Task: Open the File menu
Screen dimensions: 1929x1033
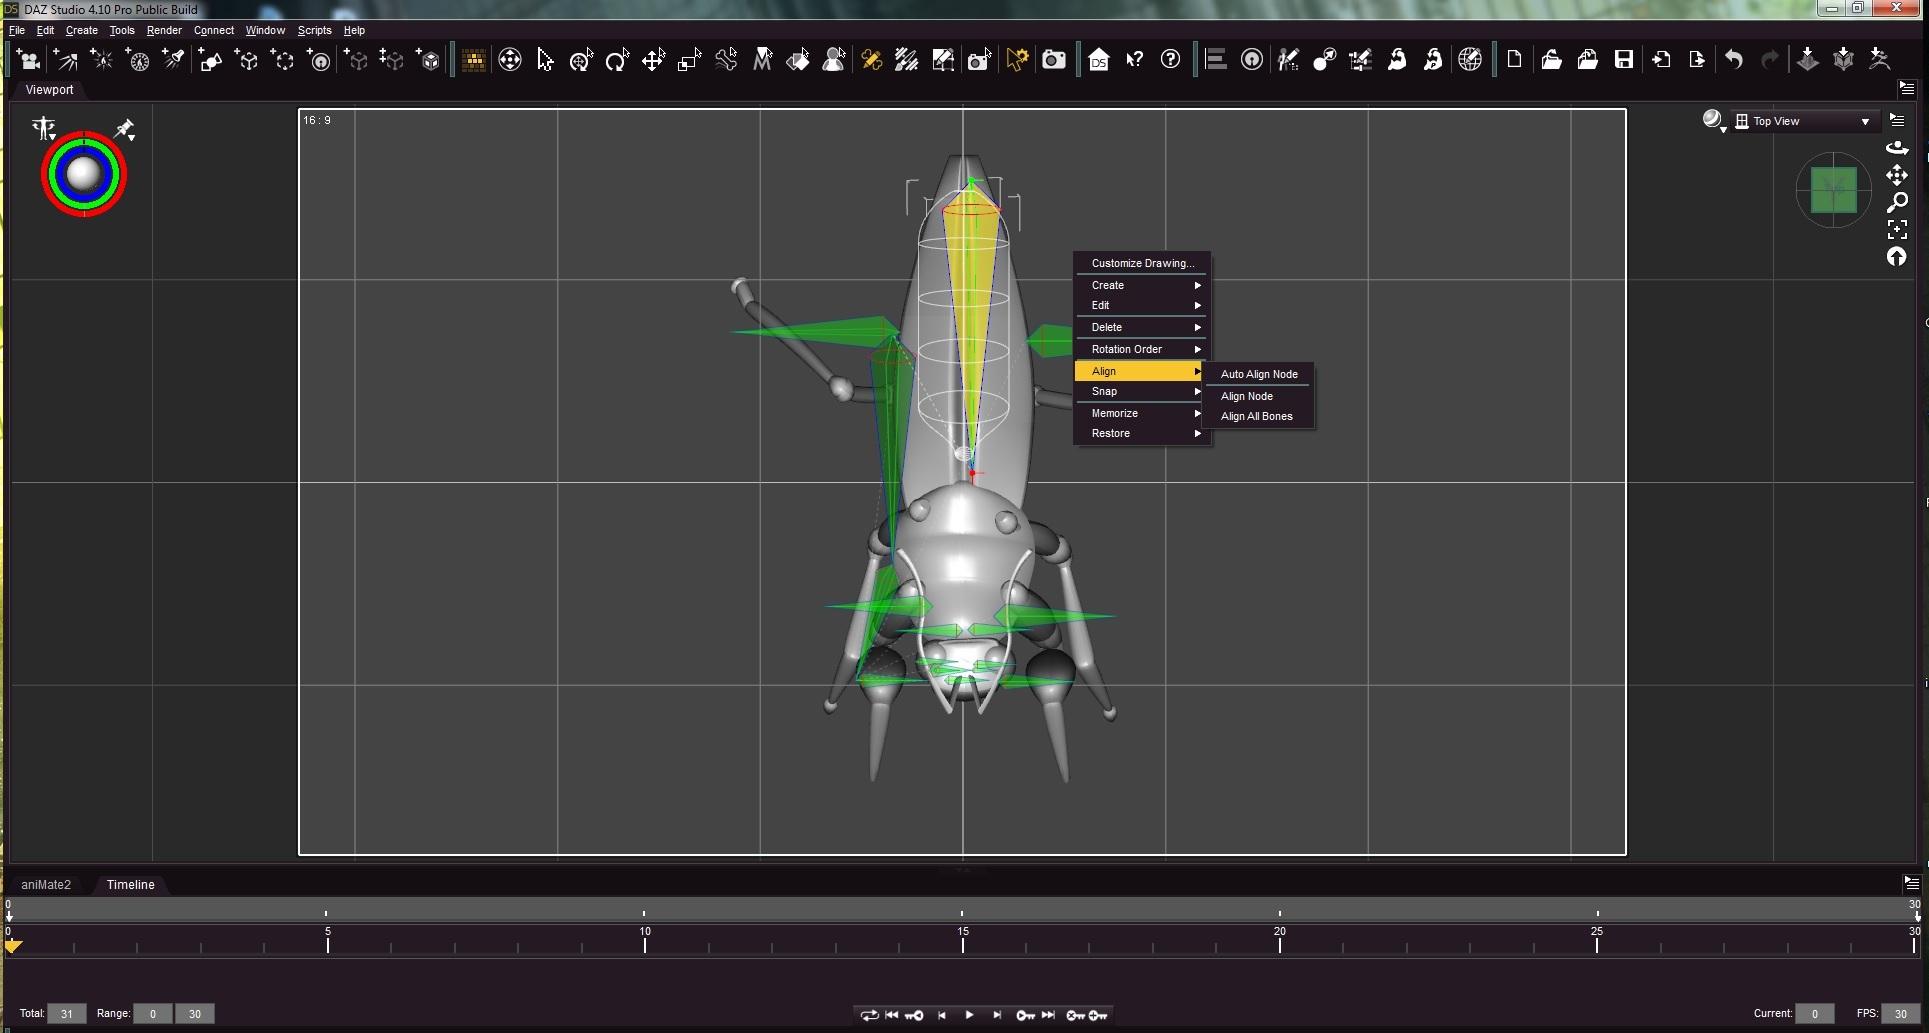Action: (x=17, y=30)
